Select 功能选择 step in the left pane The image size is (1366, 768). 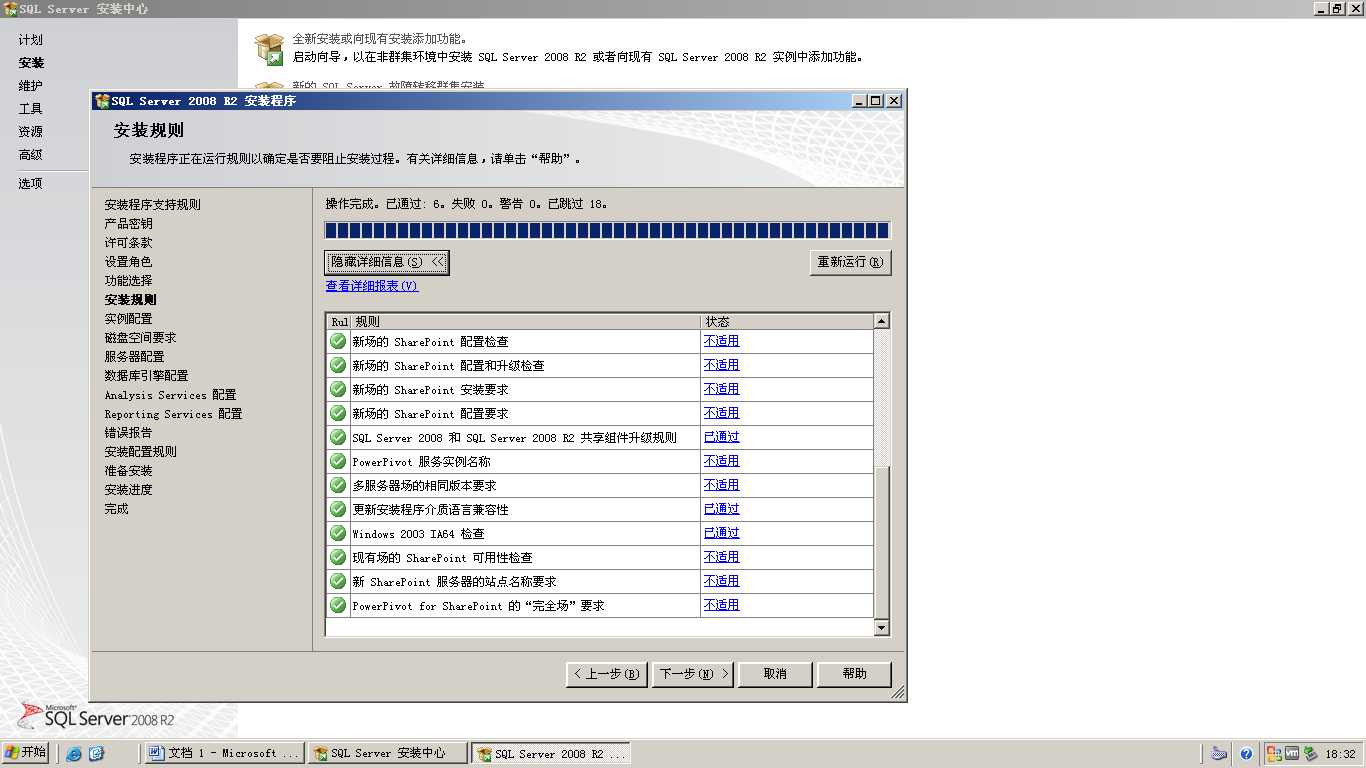coord(129,281)
